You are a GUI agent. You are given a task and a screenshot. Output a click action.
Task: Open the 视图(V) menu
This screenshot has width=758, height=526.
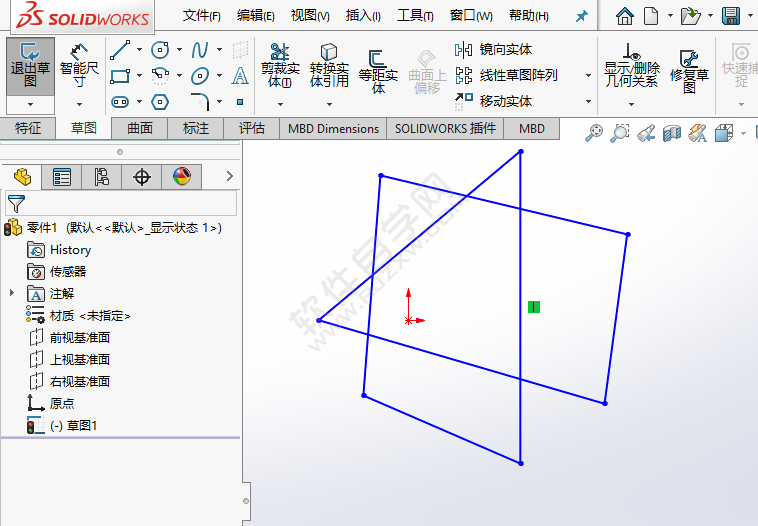310,16
